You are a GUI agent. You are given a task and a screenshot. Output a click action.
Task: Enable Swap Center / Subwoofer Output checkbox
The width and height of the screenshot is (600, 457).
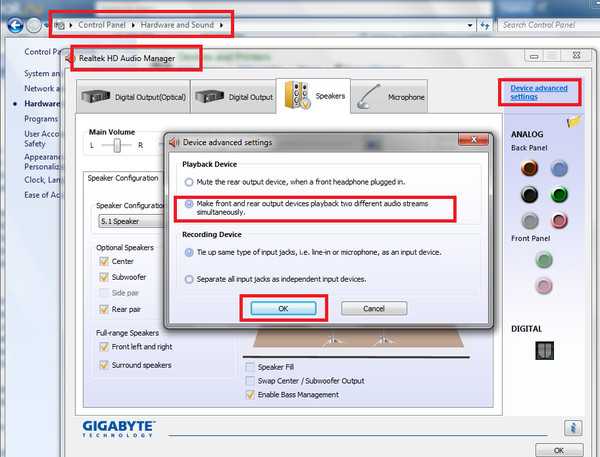coord(249,381)
